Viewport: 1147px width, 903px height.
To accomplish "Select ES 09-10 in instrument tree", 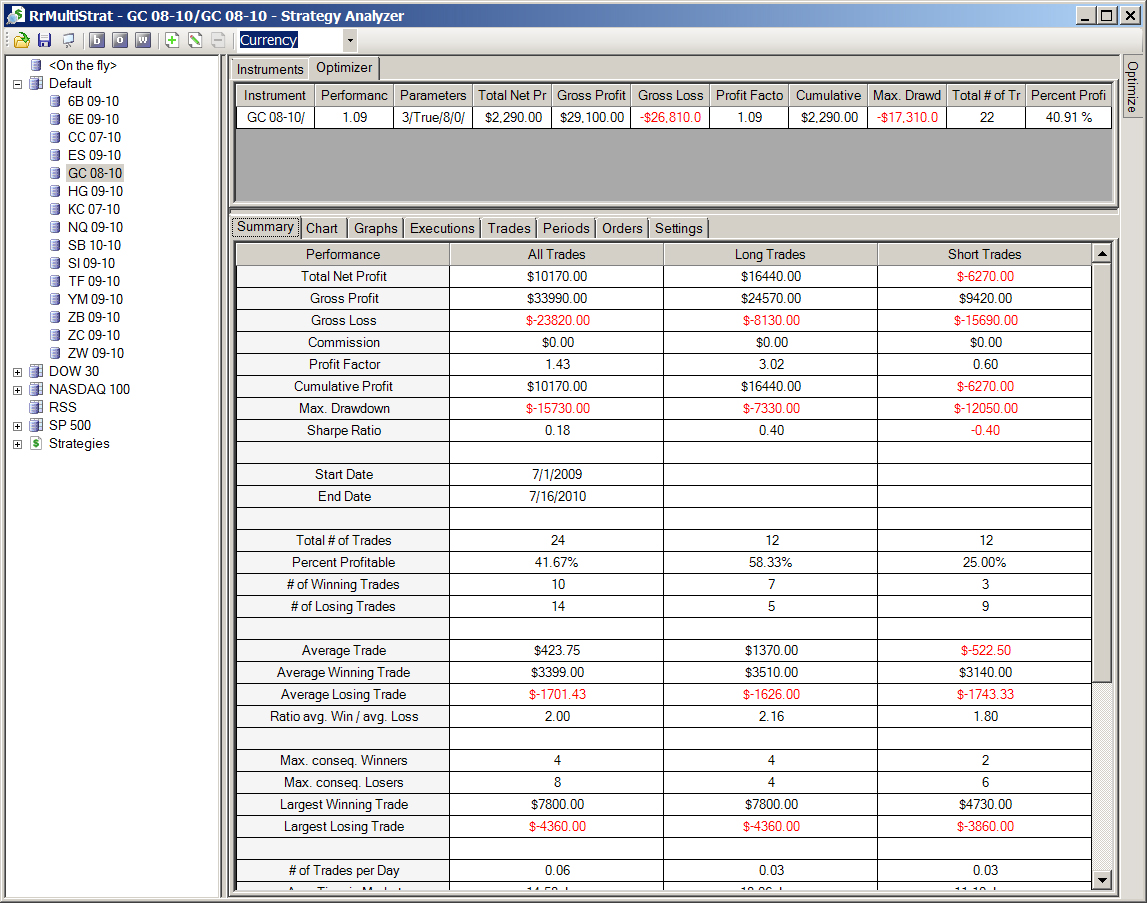I will click(94, 155).
